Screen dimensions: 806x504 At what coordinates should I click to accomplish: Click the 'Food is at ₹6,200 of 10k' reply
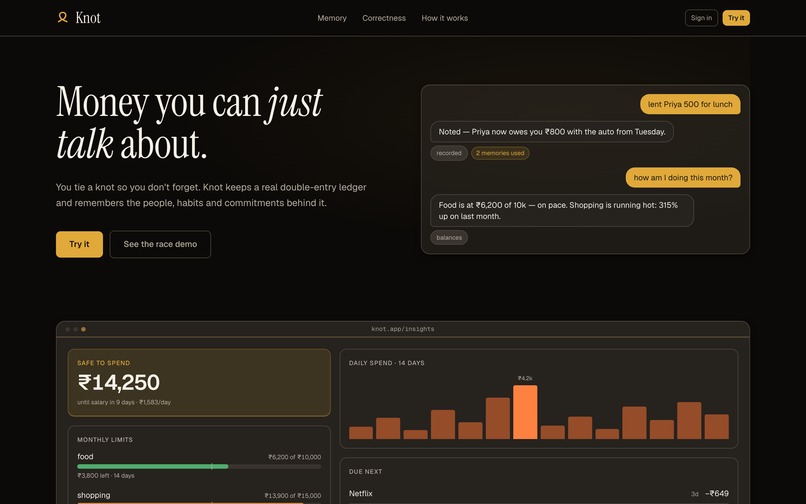click(562, 211)
